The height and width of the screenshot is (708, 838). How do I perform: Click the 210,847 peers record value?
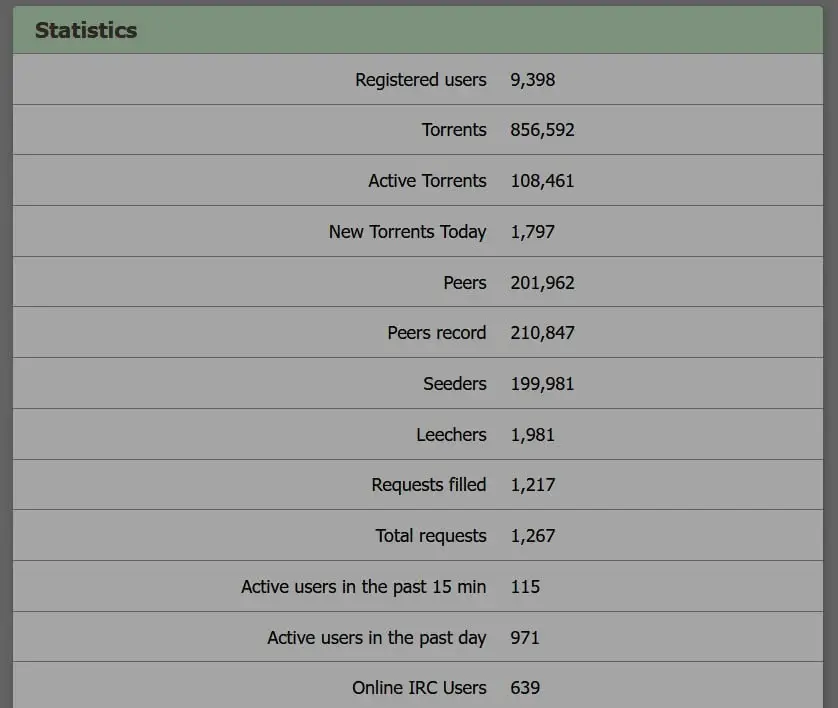[542, 333]
